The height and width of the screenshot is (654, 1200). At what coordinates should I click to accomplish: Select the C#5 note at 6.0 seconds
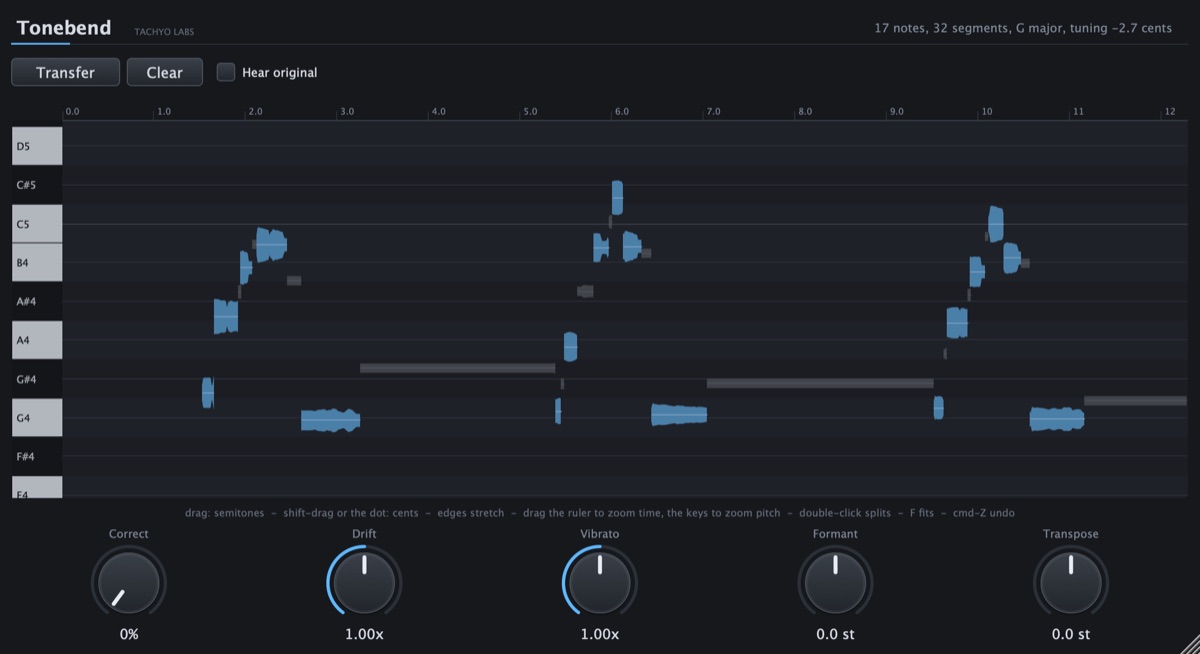click(617, 198)
